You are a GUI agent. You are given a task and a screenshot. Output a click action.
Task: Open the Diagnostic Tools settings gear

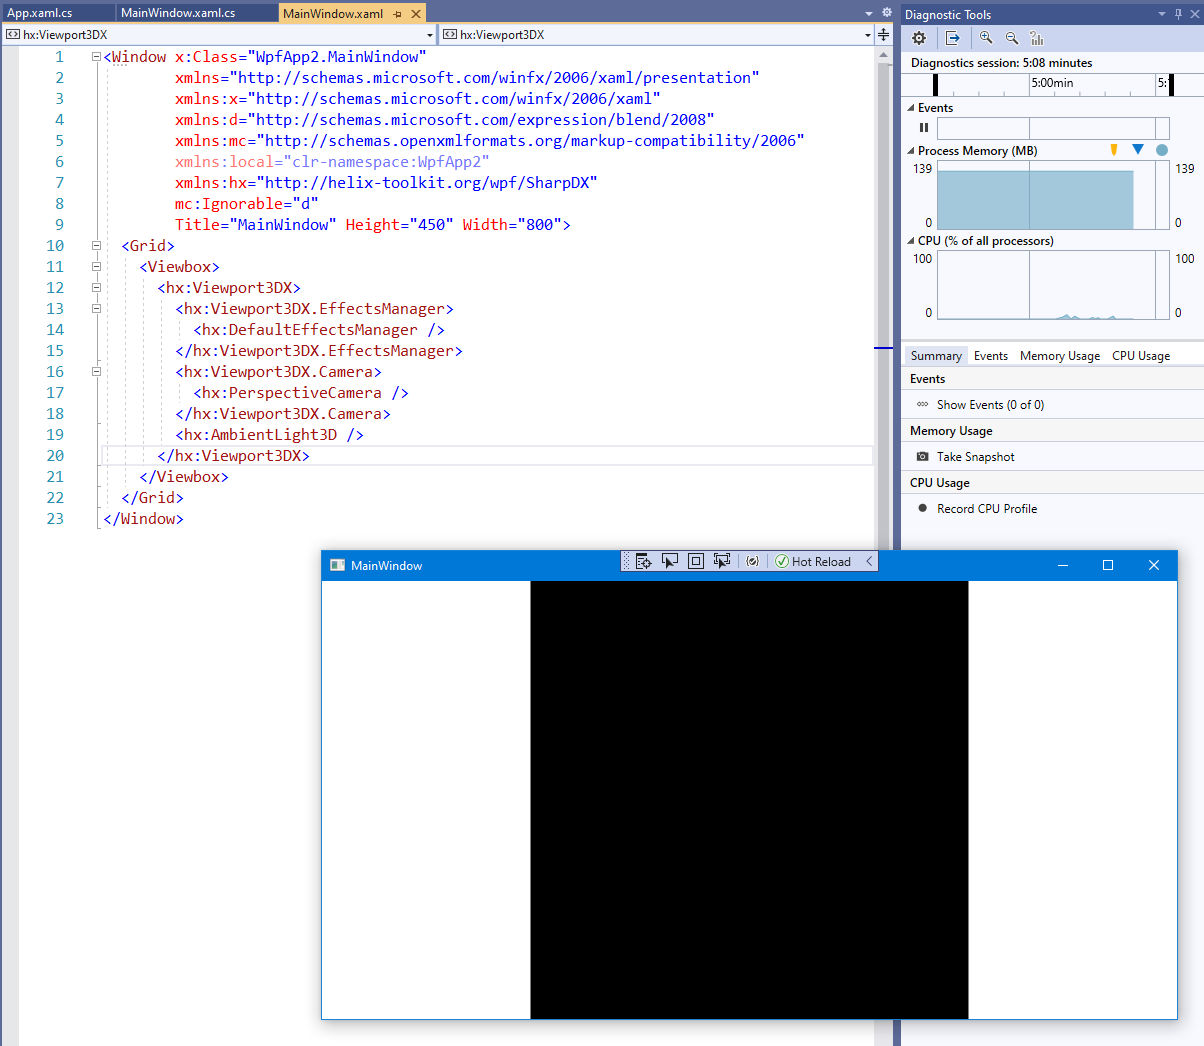coord(918,38)
